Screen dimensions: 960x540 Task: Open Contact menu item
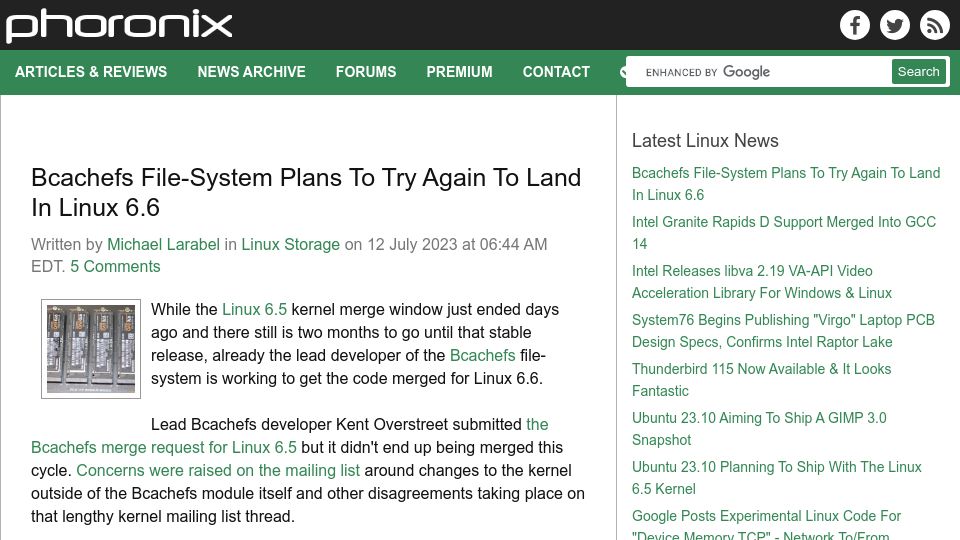(556, 72)
